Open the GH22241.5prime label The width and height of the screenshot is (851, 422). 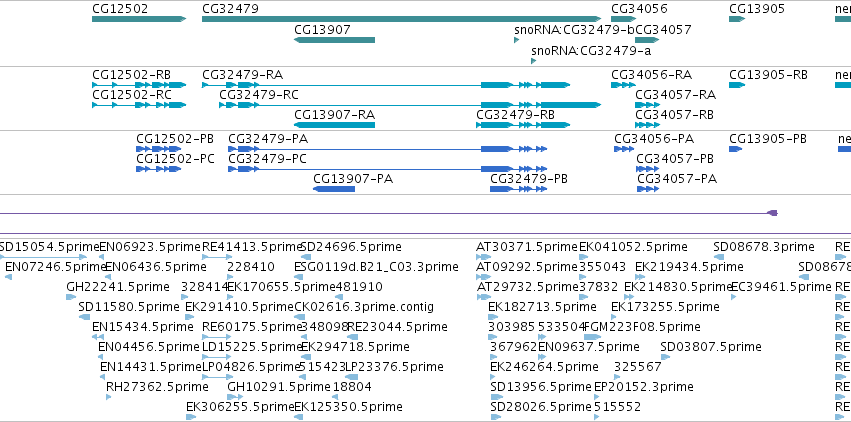coord(118,286)
